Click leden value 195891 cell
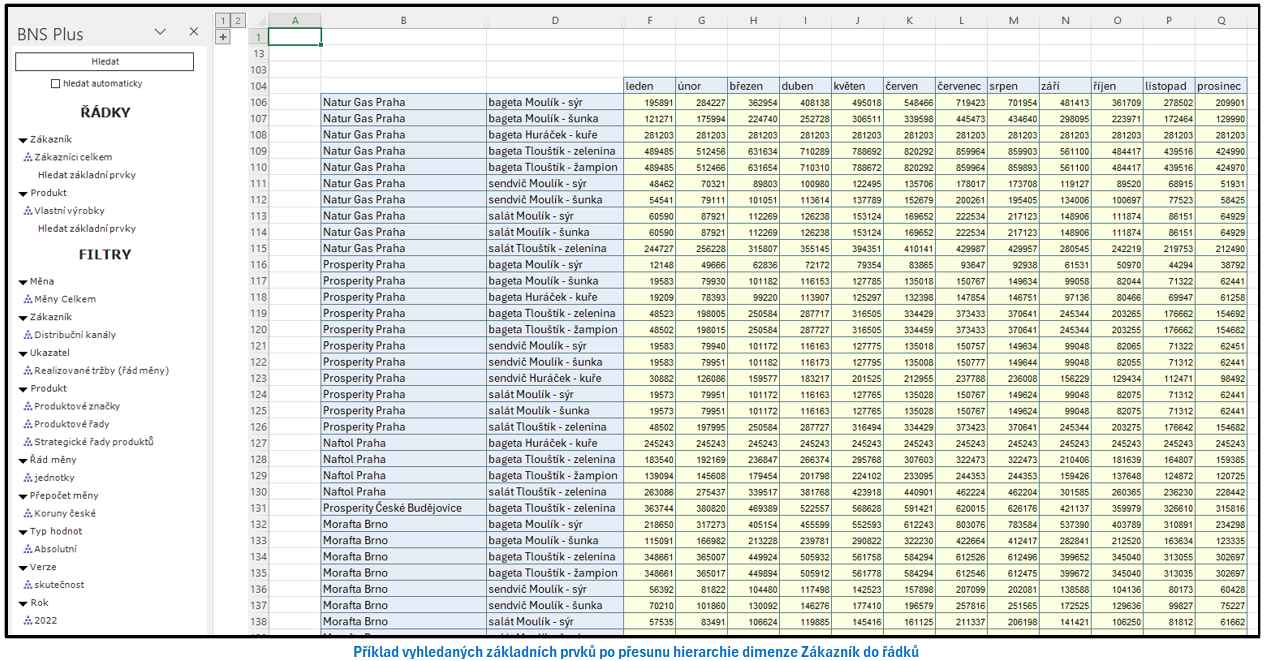 (648, 102)
